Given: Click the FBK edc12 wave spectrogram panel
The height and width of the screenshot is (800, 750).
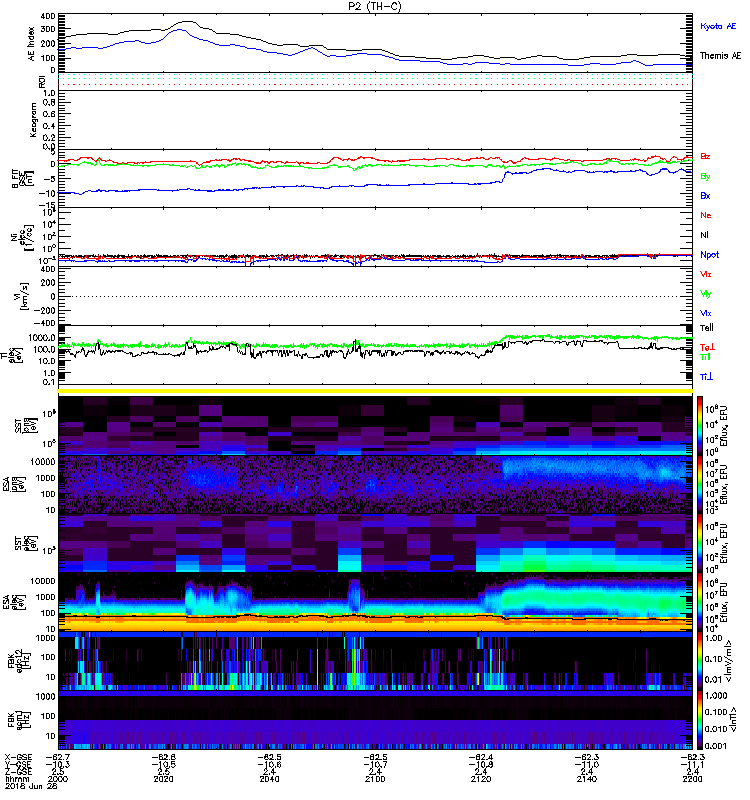Looking at the screenshot, I should click(376, 660).
